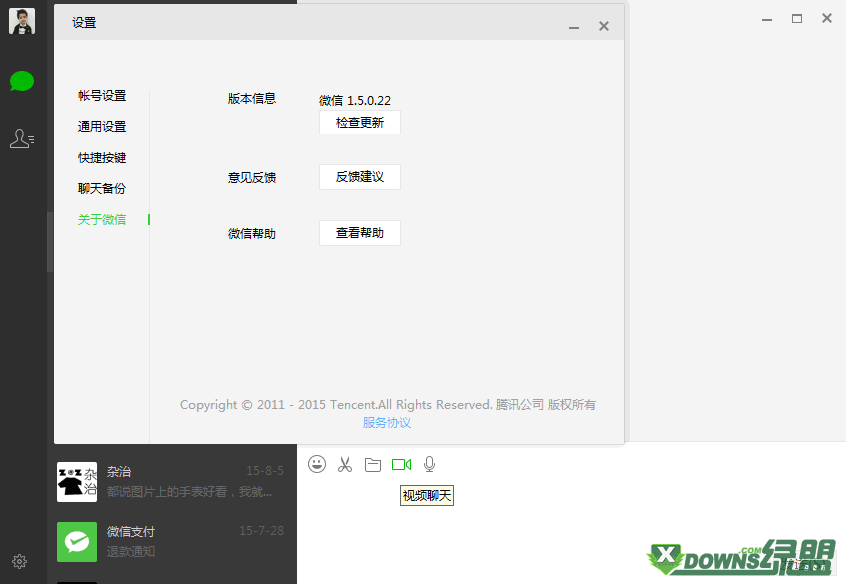Click the 15-7-28 date in chat list

(x=262, y=531)
